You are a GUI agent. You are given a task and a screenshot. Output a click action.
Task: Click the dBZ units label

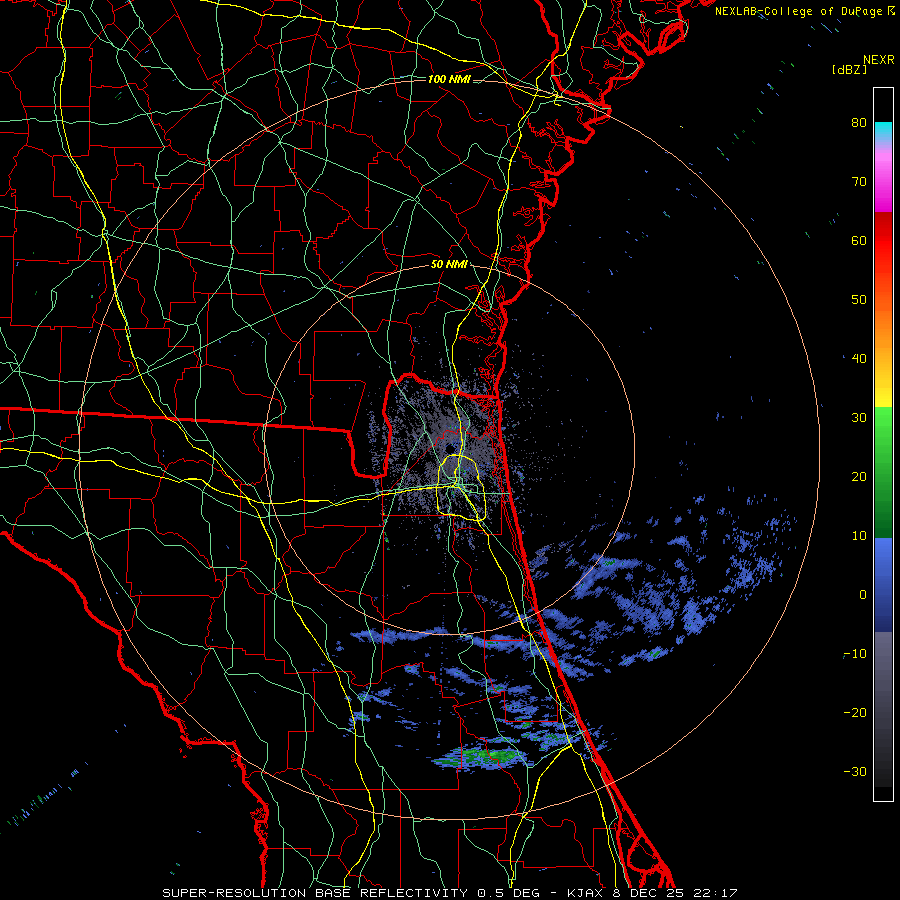[849, 69]
